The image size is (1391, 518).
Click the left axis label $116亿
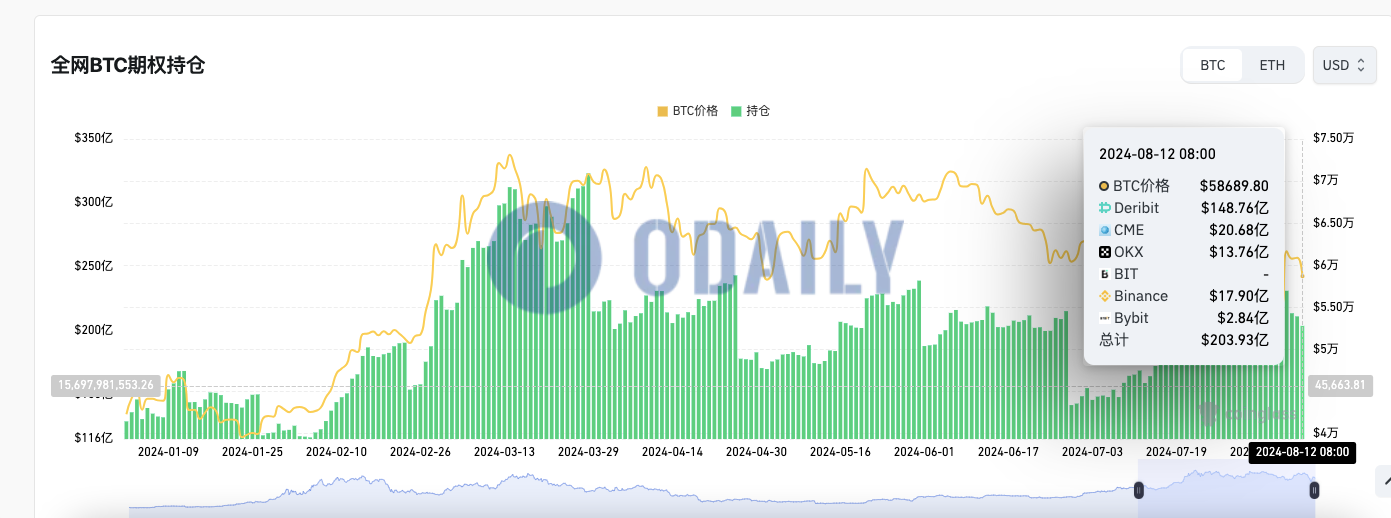93,438
